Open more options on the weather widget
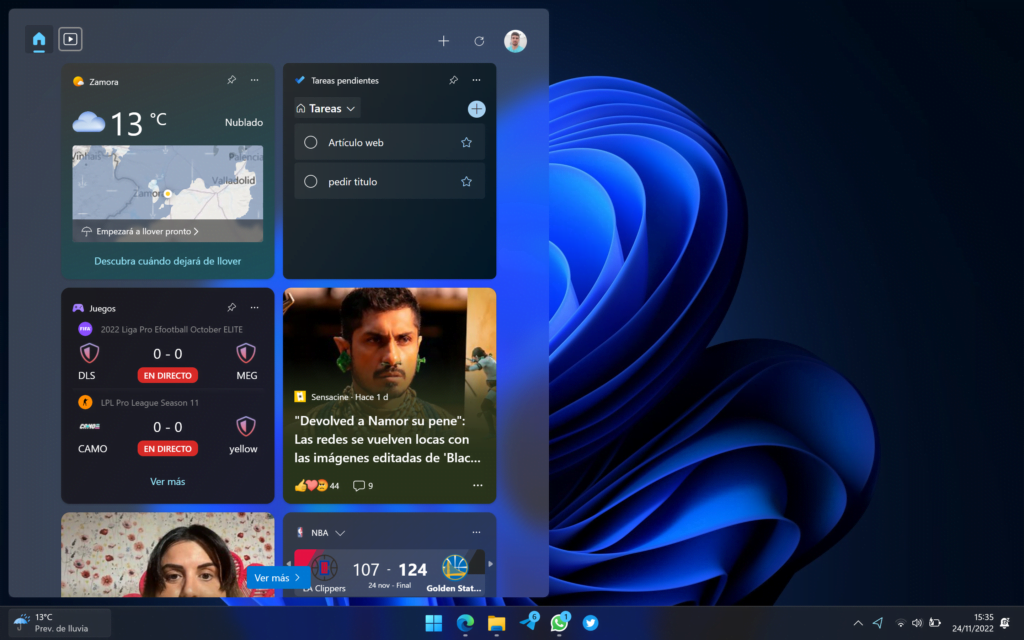1024x640 pixels. pos(255,80)
